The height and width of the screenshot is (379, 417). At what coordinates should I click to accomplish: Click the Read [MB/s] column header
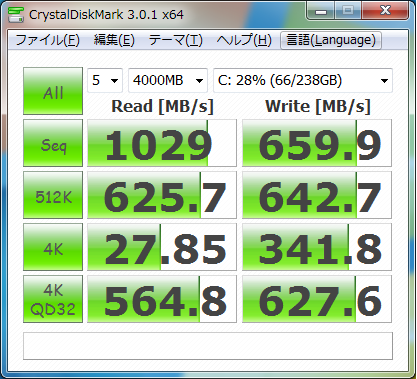coord(162,106)
